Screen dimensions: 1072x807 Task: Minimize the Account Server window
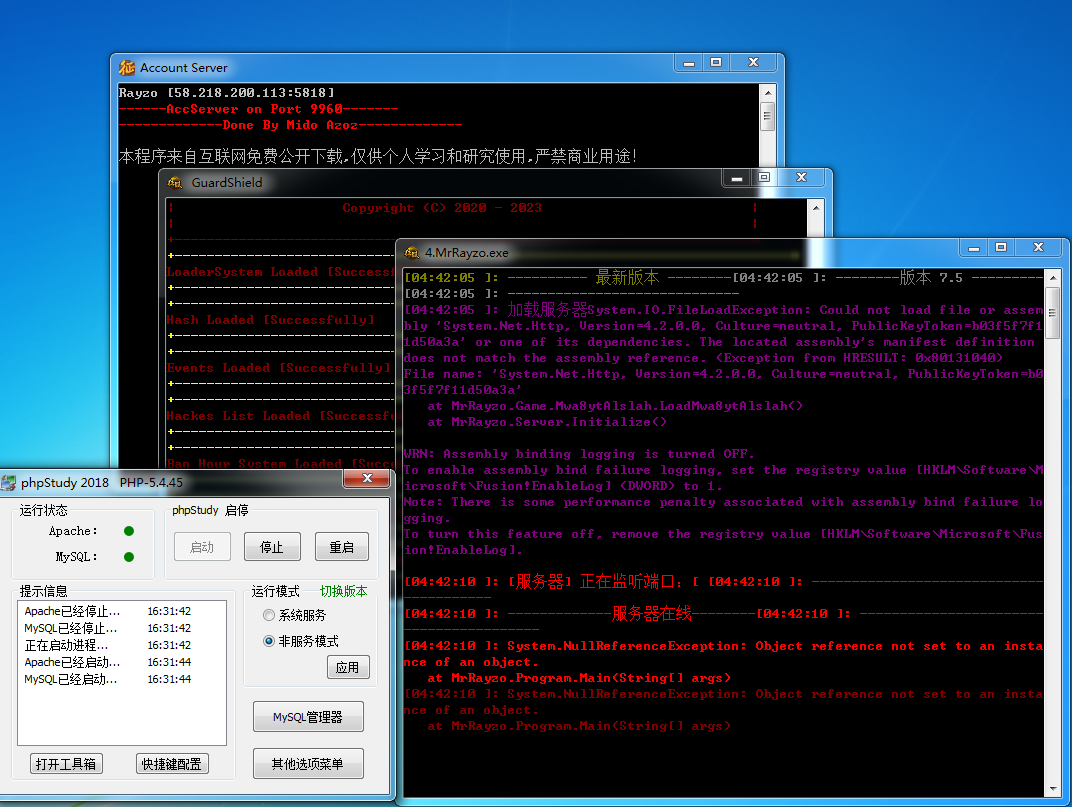689,63
